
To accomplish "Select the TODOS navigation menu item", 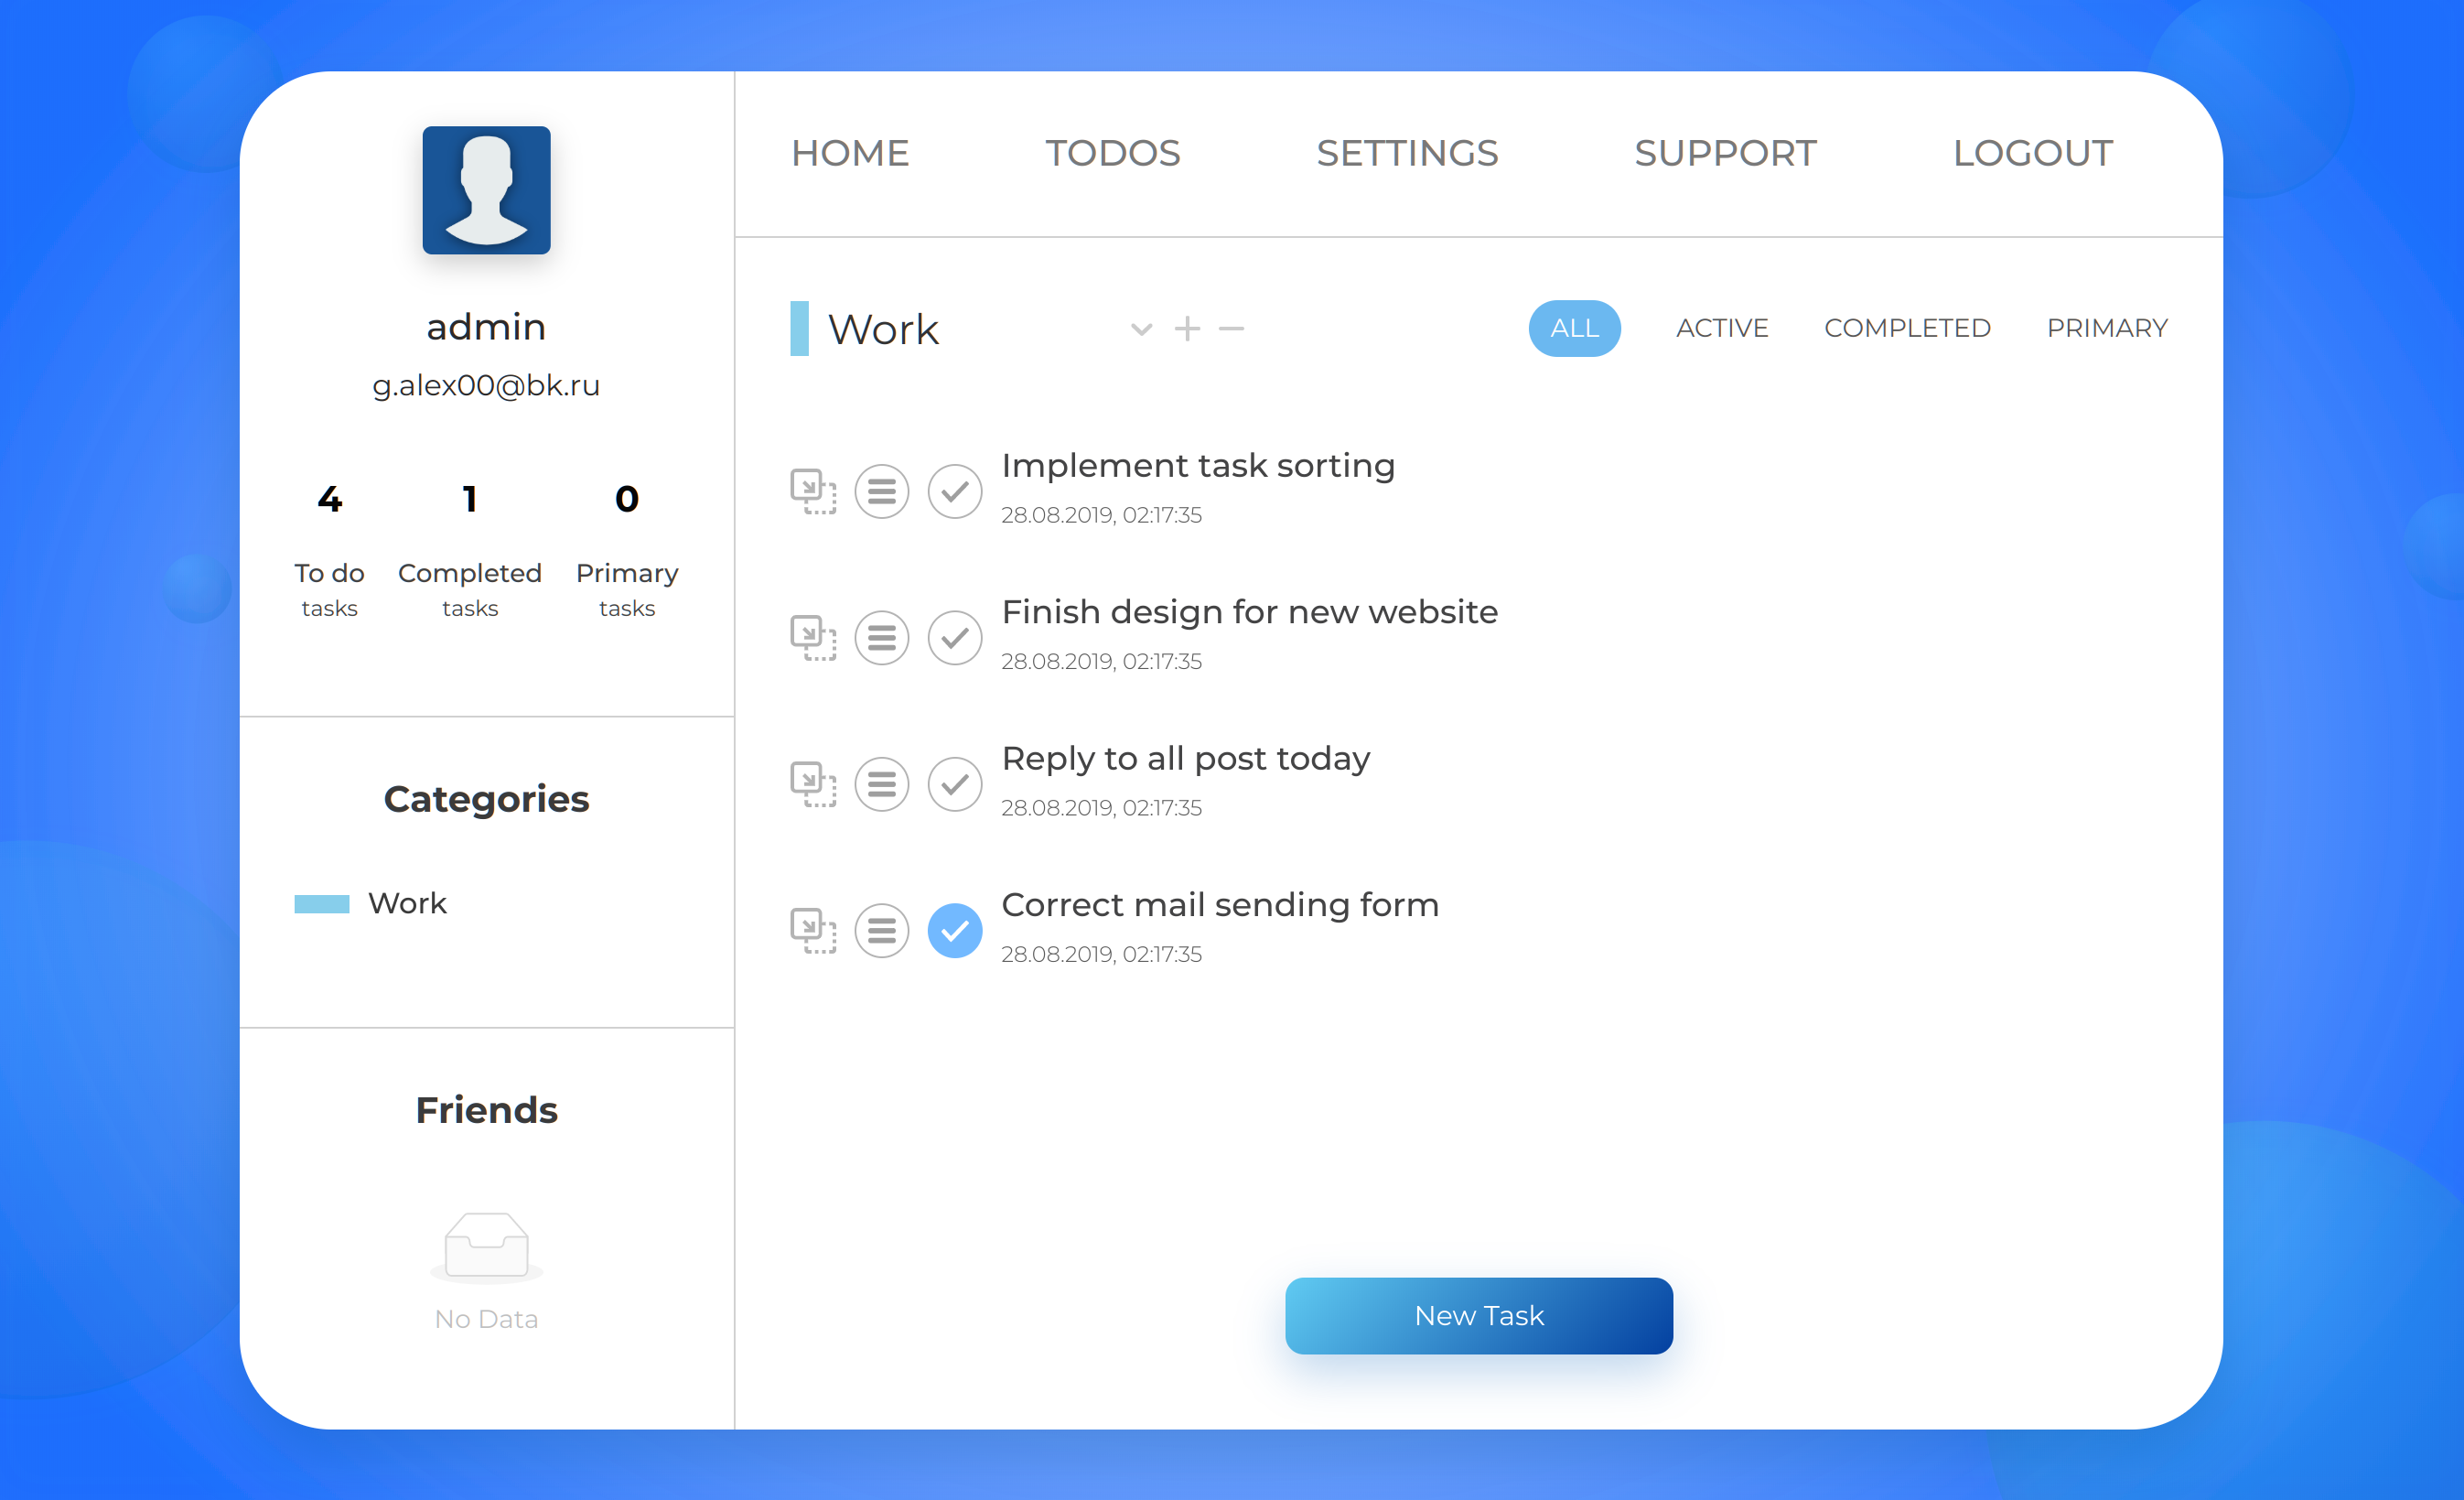I will click(1116, 151).
